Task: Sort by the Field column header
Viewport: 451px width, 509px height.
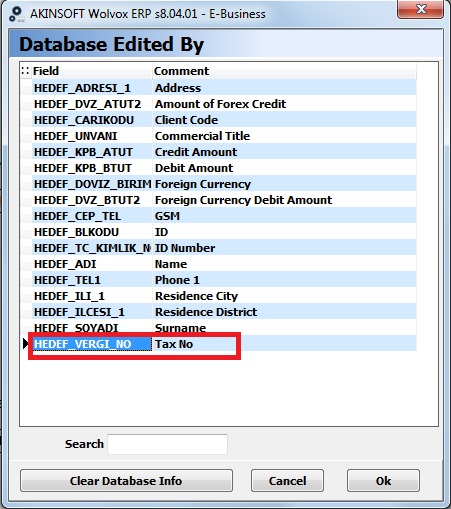Action: pyautogui.click(x=92, y=71)
